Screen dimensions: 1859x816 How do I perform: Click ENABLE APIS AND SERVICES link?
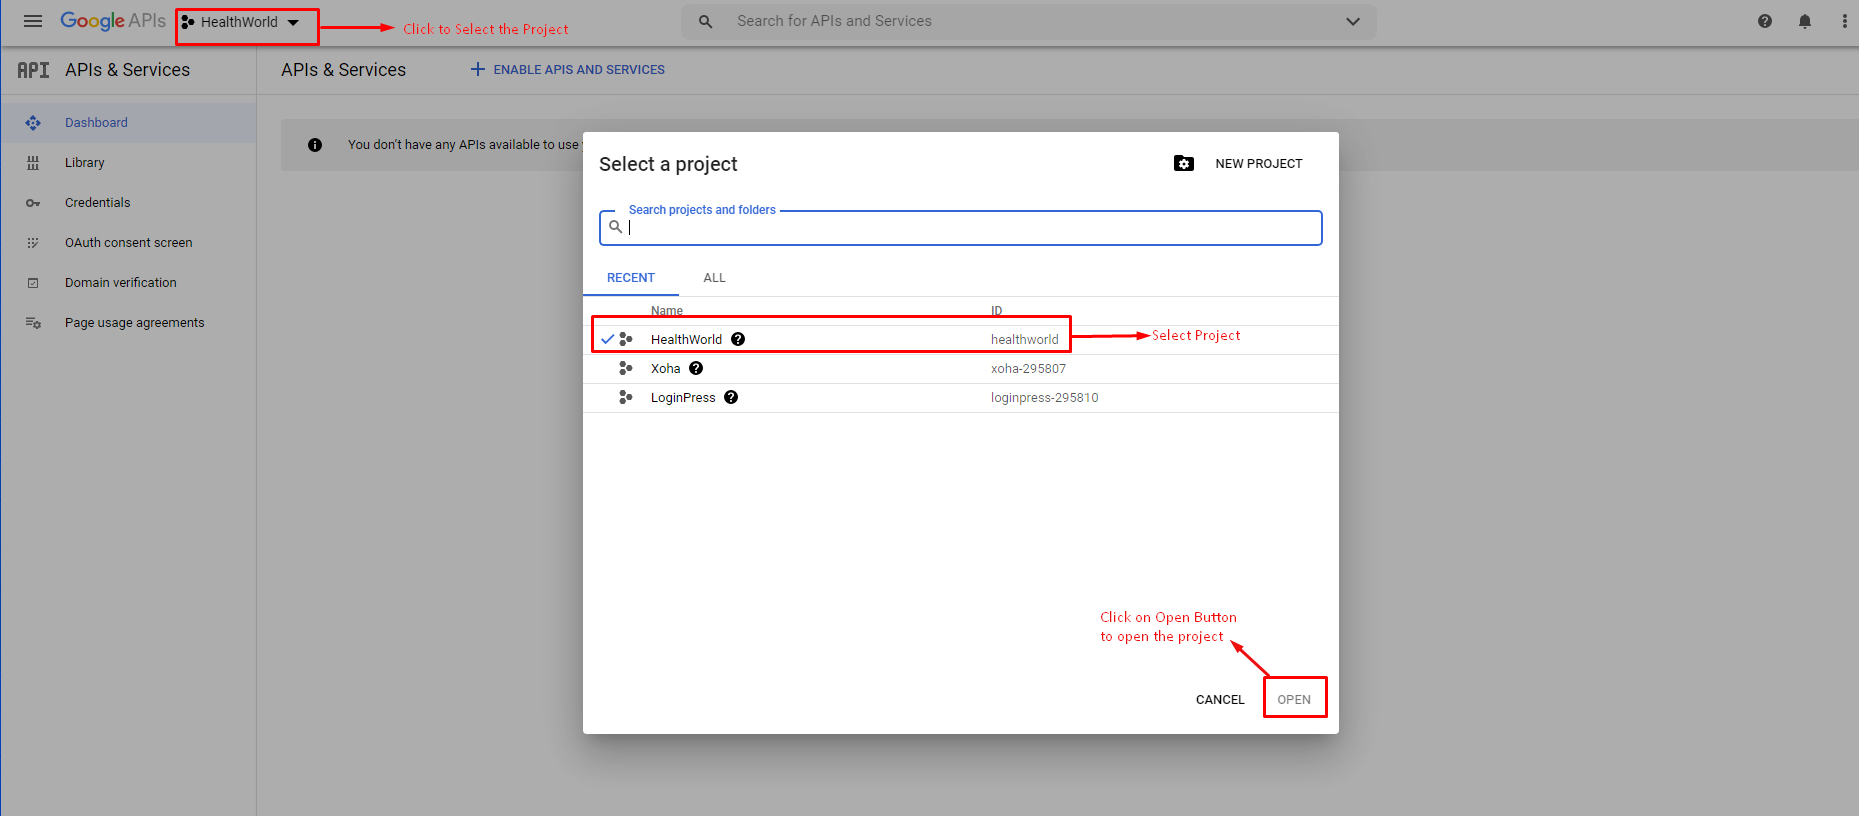tap(567, 69)
